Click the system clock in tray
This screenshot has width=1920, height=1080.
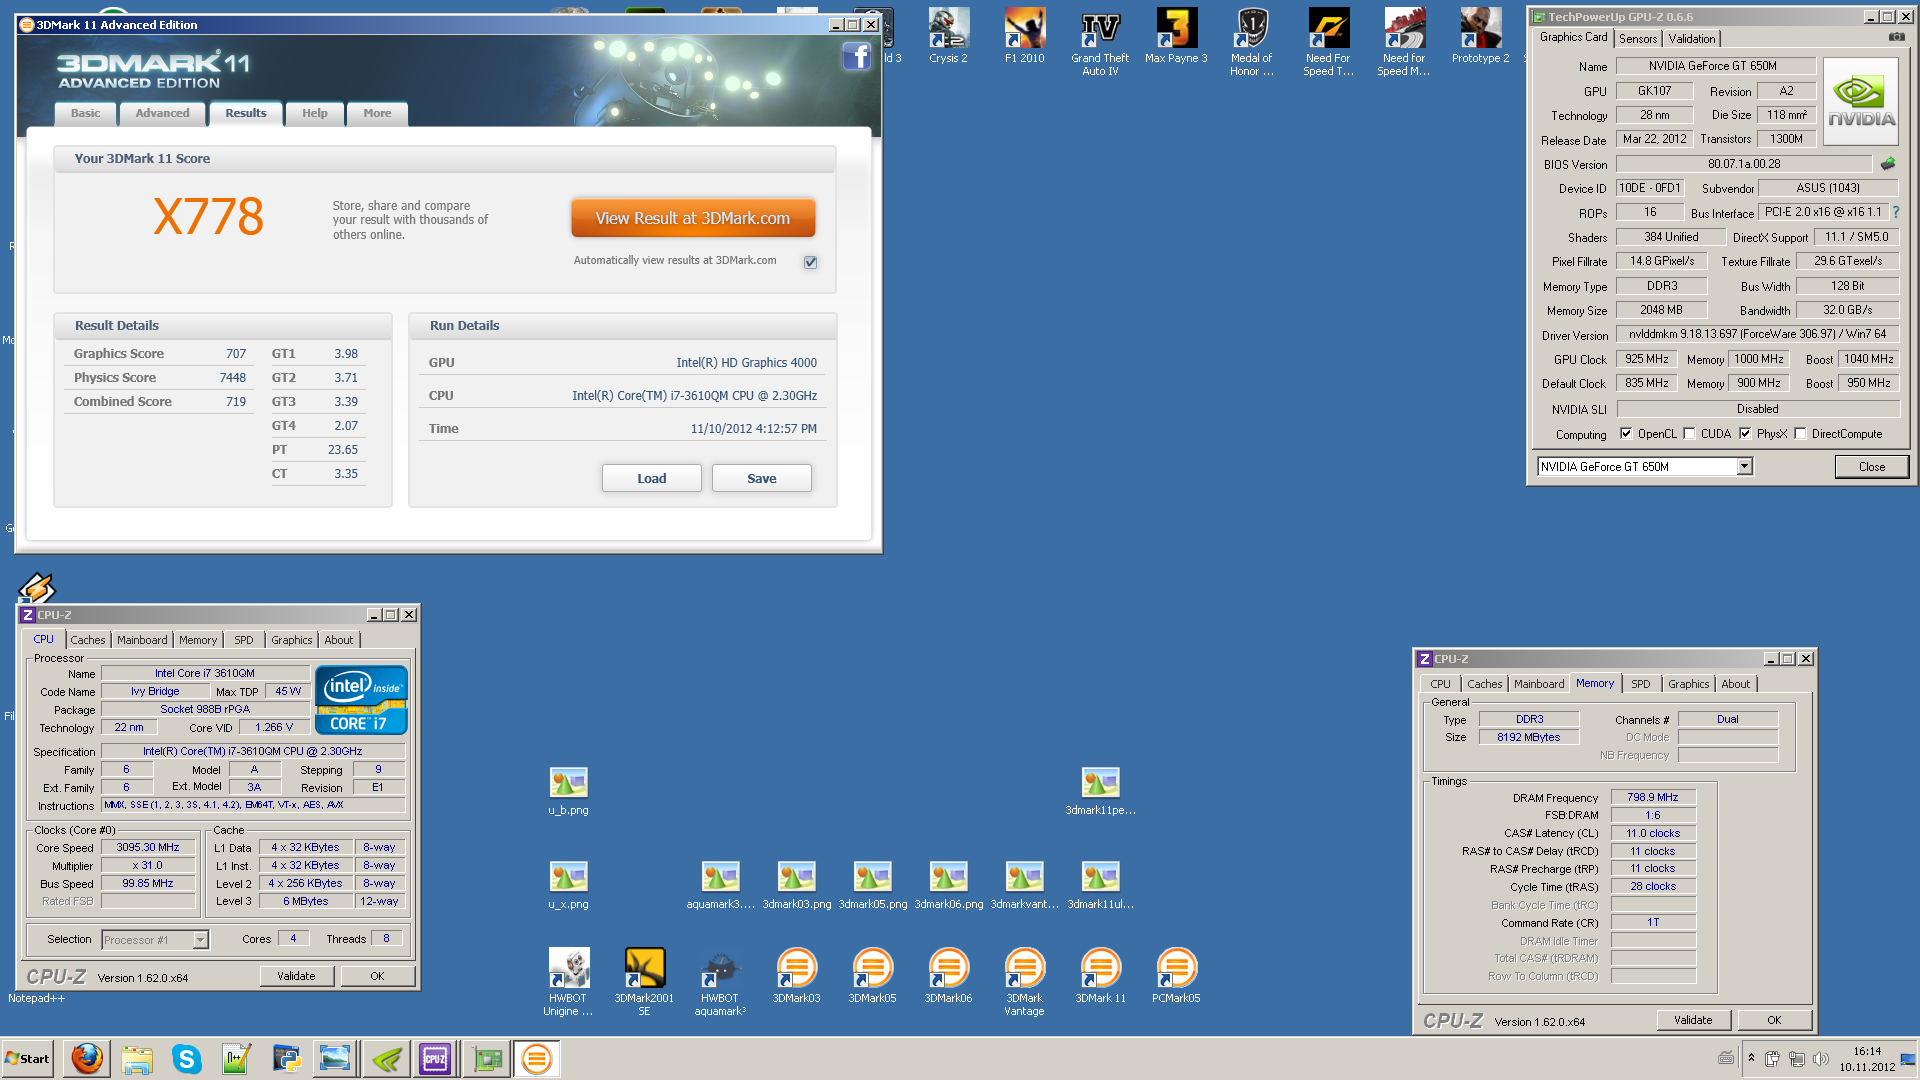[x=1867, y=1058]
